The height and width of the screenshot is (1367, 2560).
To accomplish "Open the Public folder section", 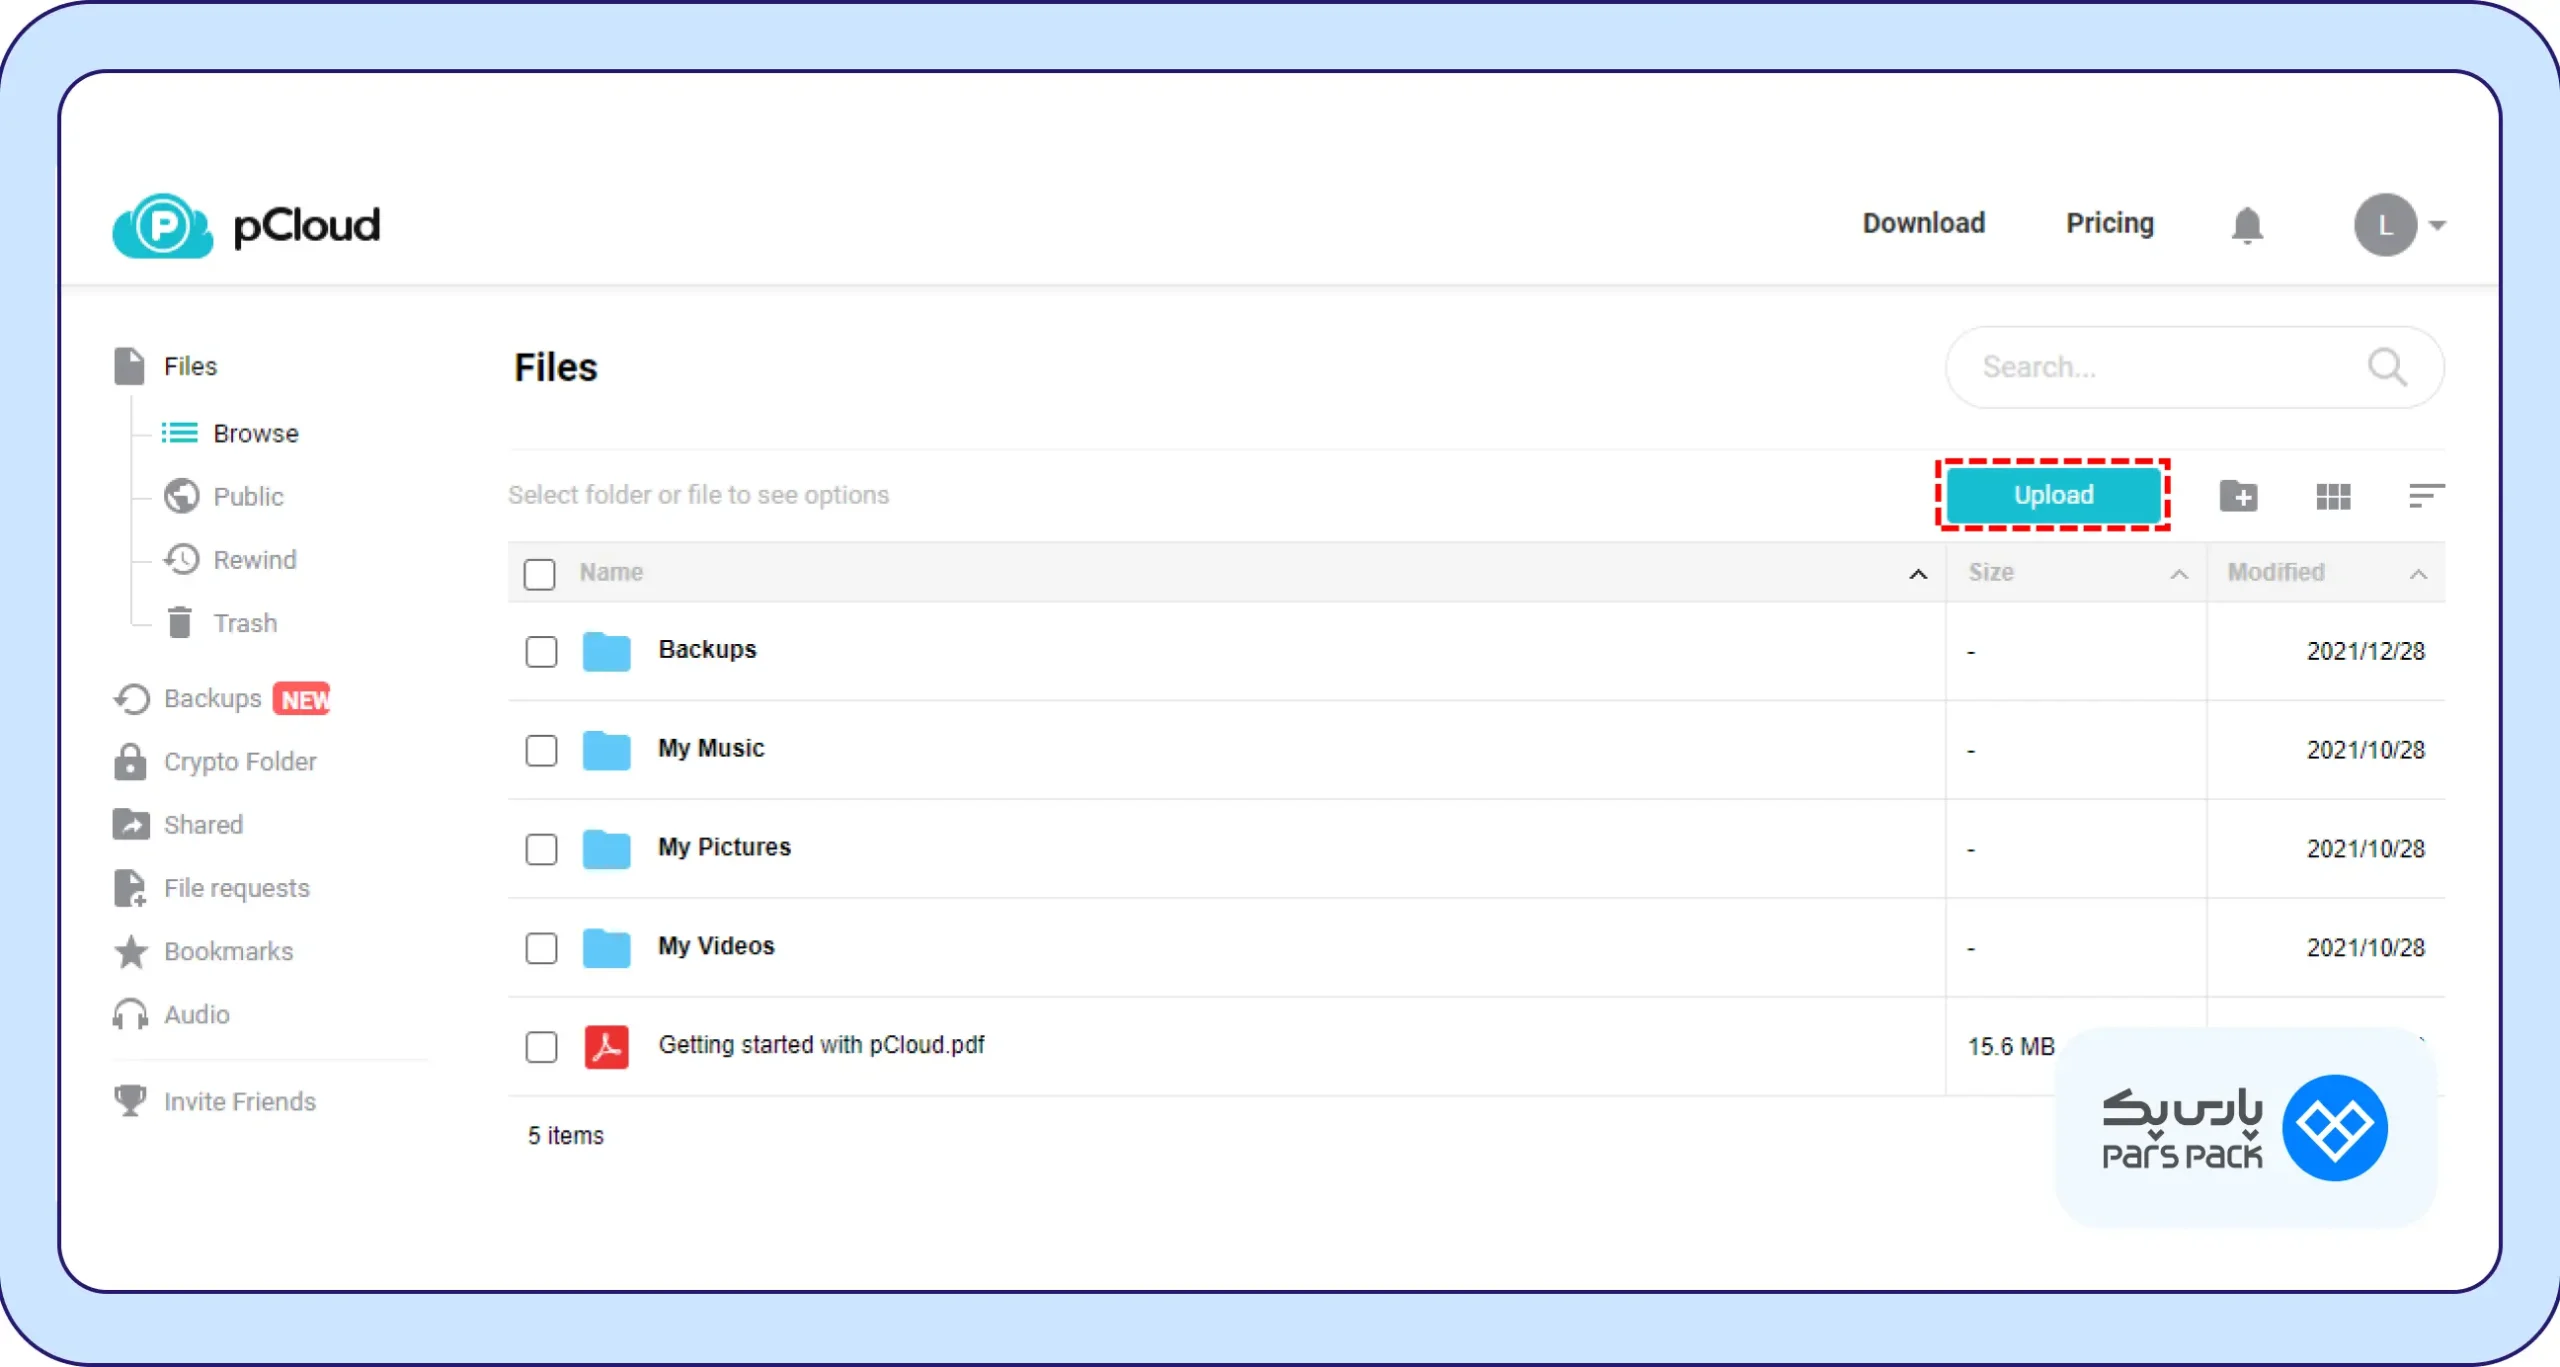I will click(248, 496).
